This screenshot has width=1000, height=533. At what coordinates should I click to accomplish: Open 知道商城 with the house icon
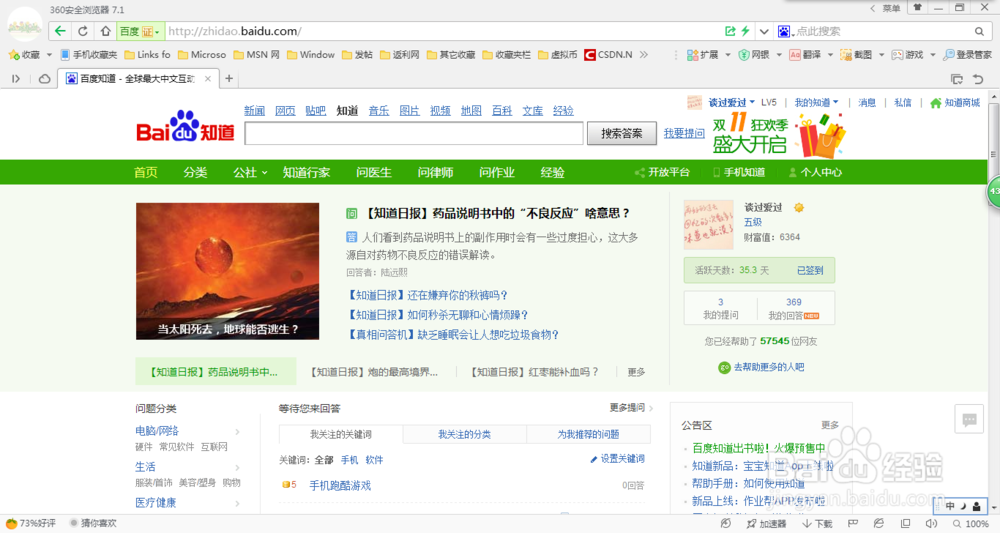coord(955,103)
